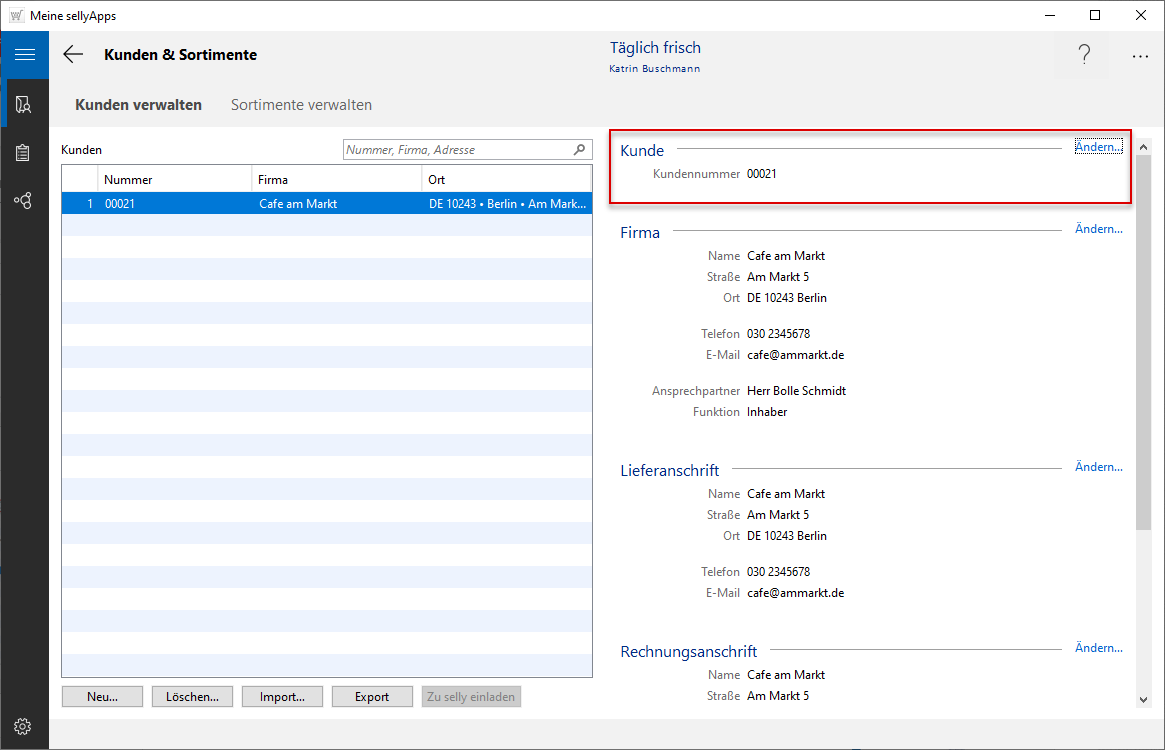Click the Import... button
The image size is (1165, 750).
click(282, 697)
